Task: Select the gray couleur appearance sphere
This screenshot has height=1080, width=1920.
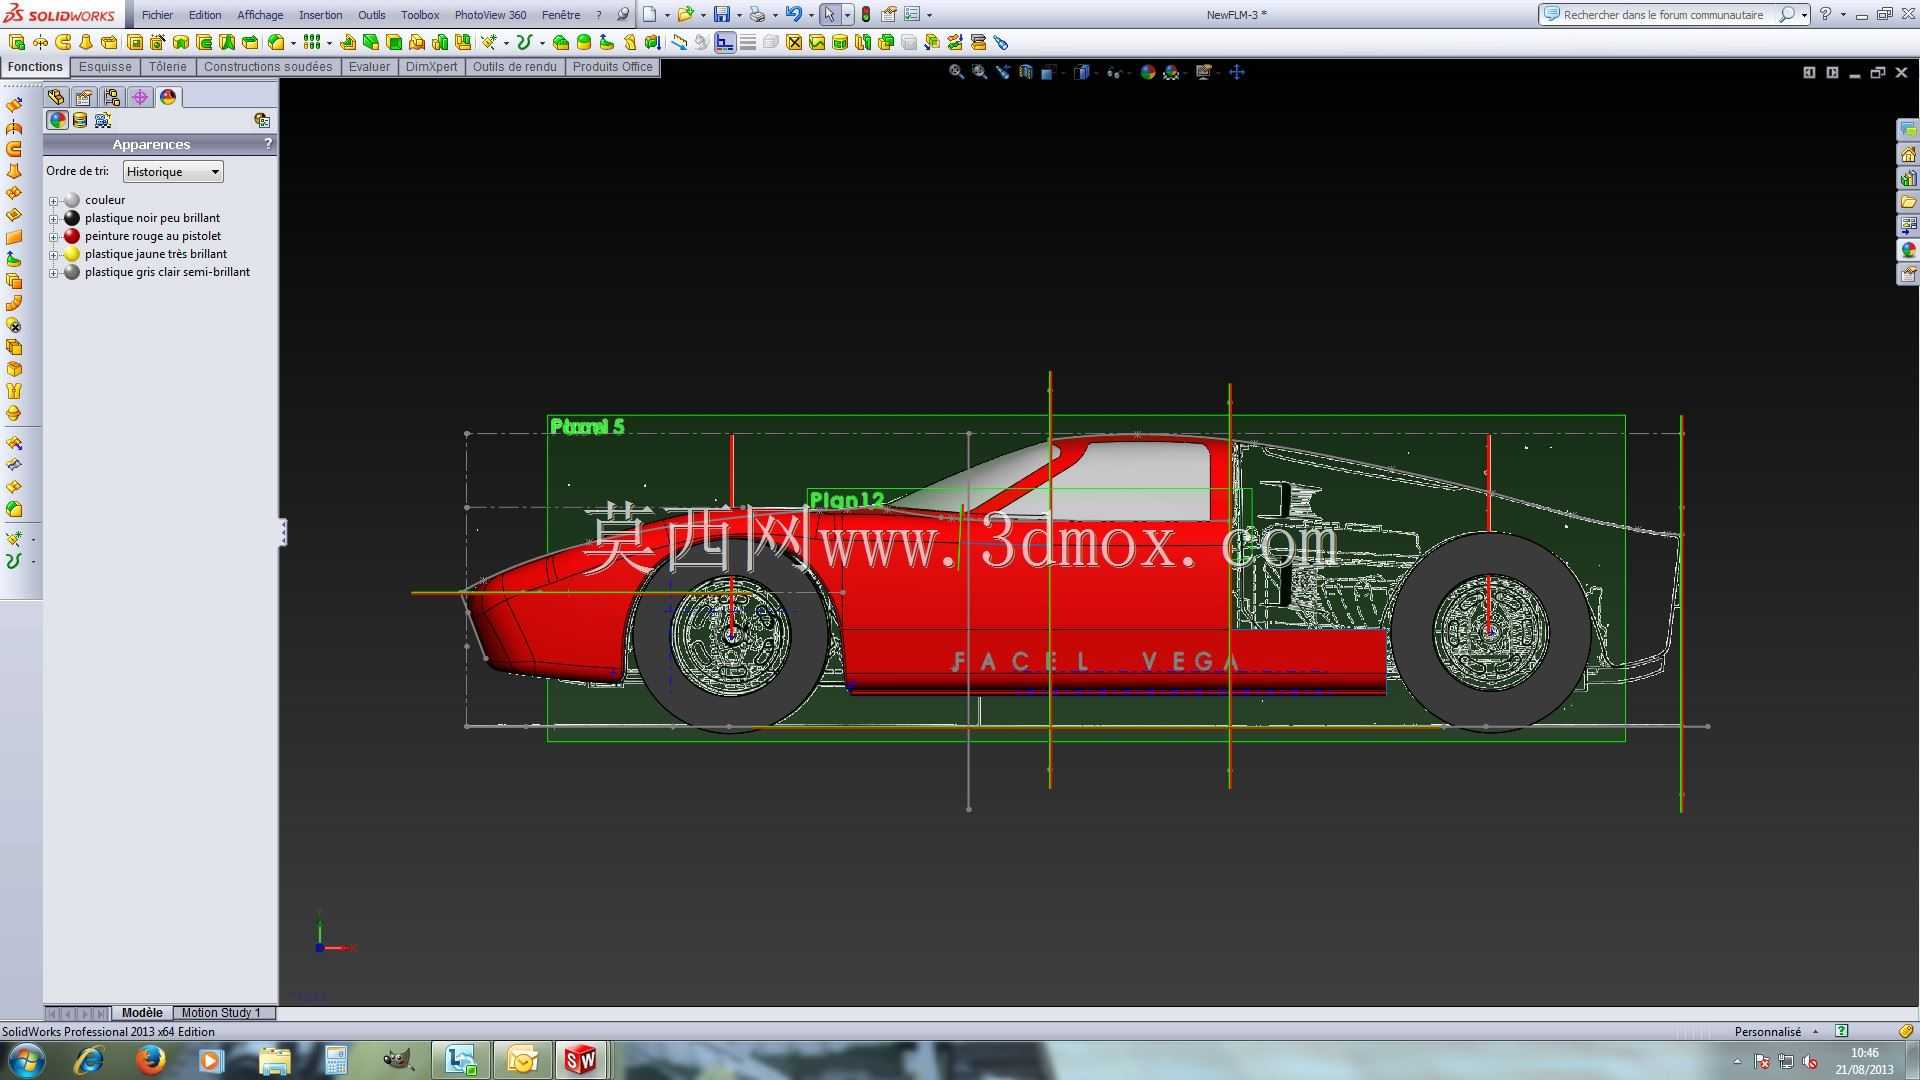Action: point(72,200)
